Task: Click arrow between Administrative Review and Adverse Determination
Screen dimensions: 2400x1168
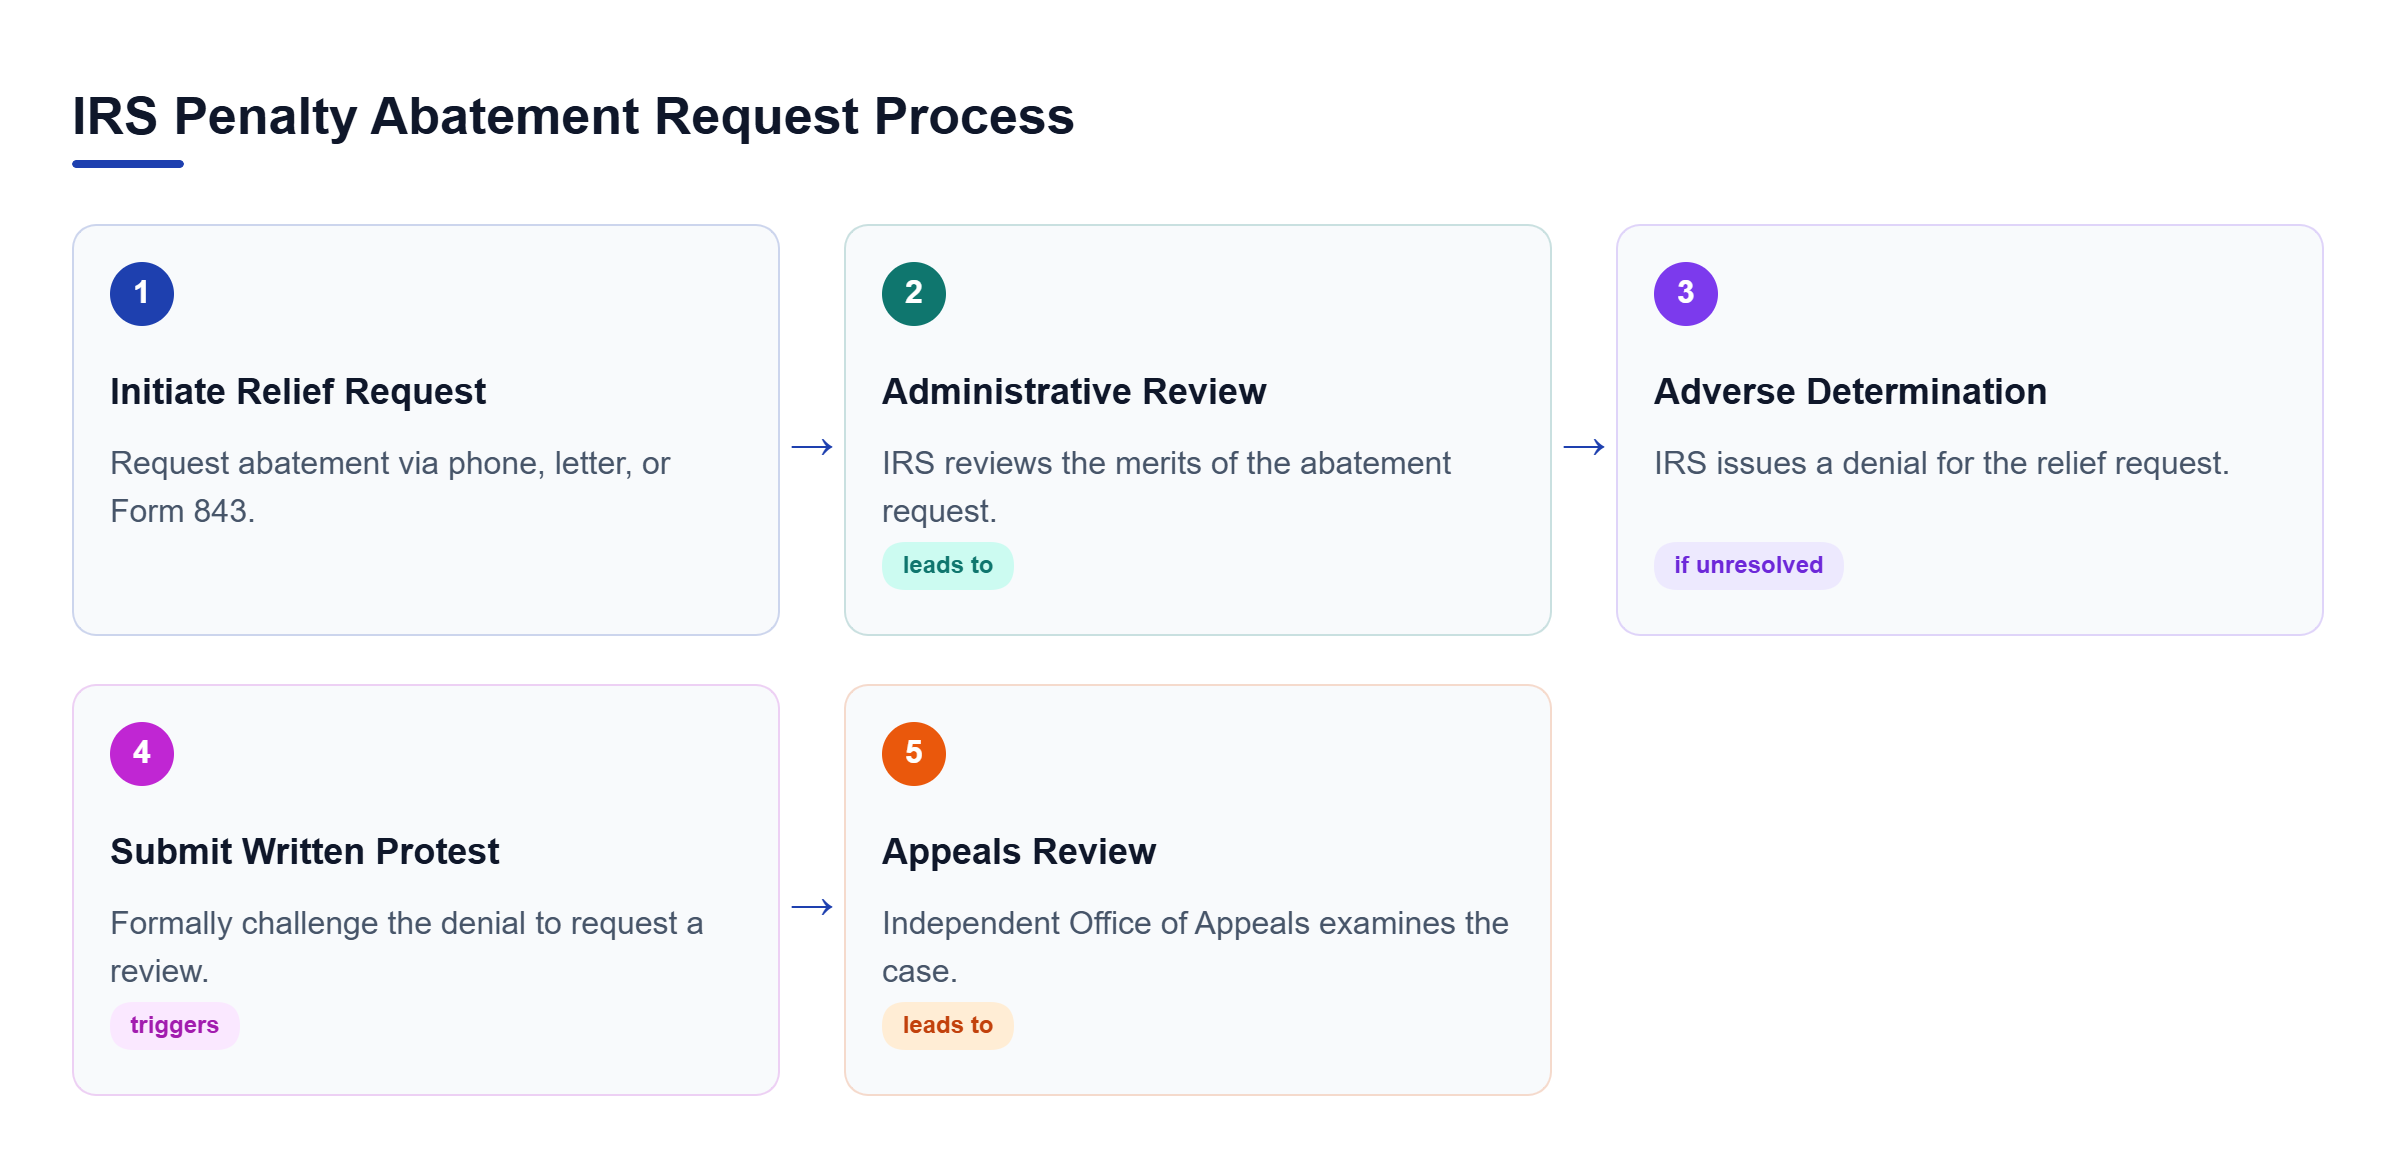Action: 1584,447
